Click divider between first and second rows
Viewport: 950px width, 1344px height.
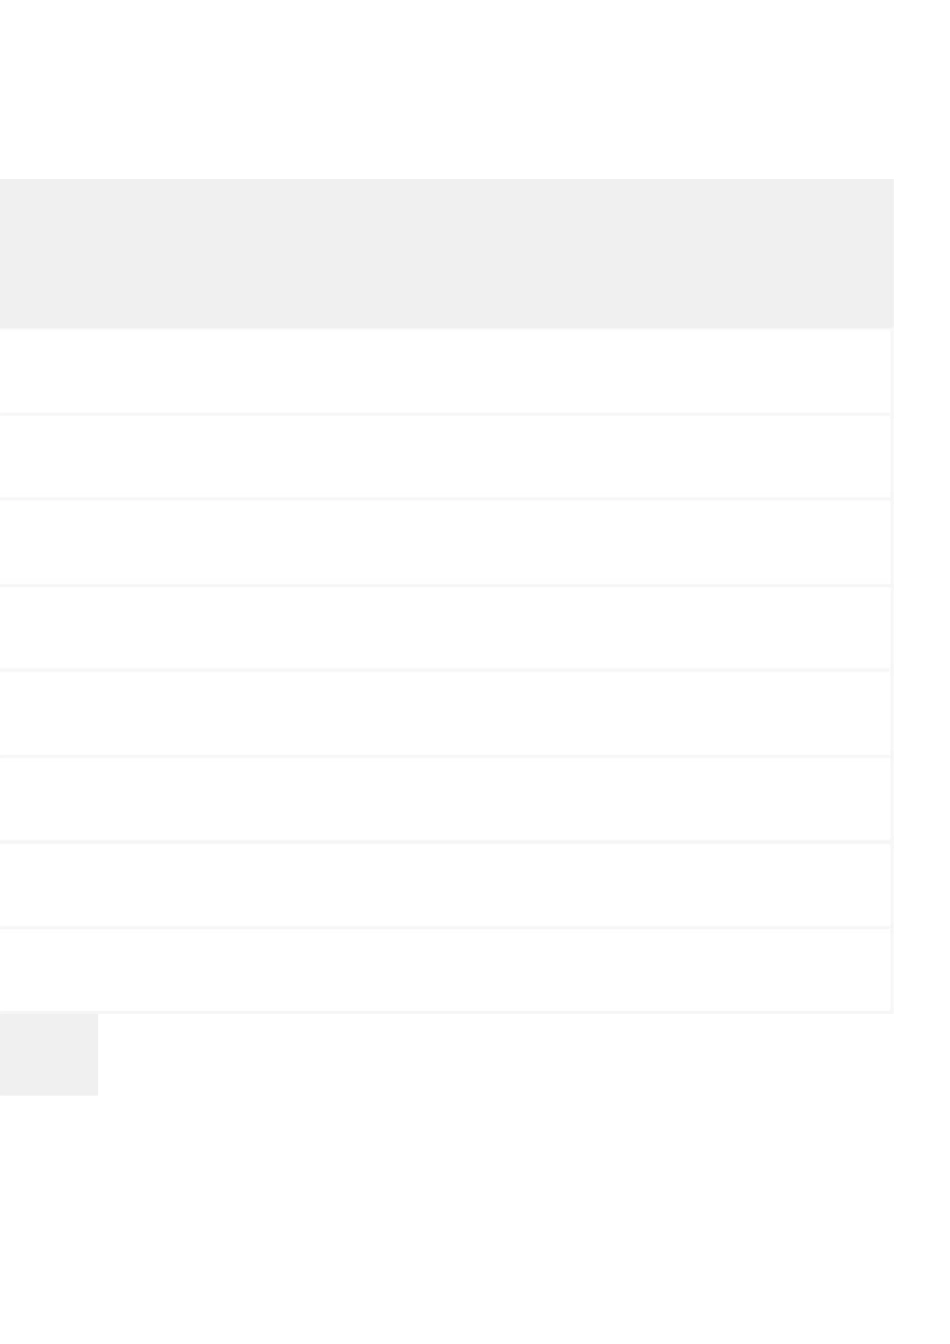(446, 414)
